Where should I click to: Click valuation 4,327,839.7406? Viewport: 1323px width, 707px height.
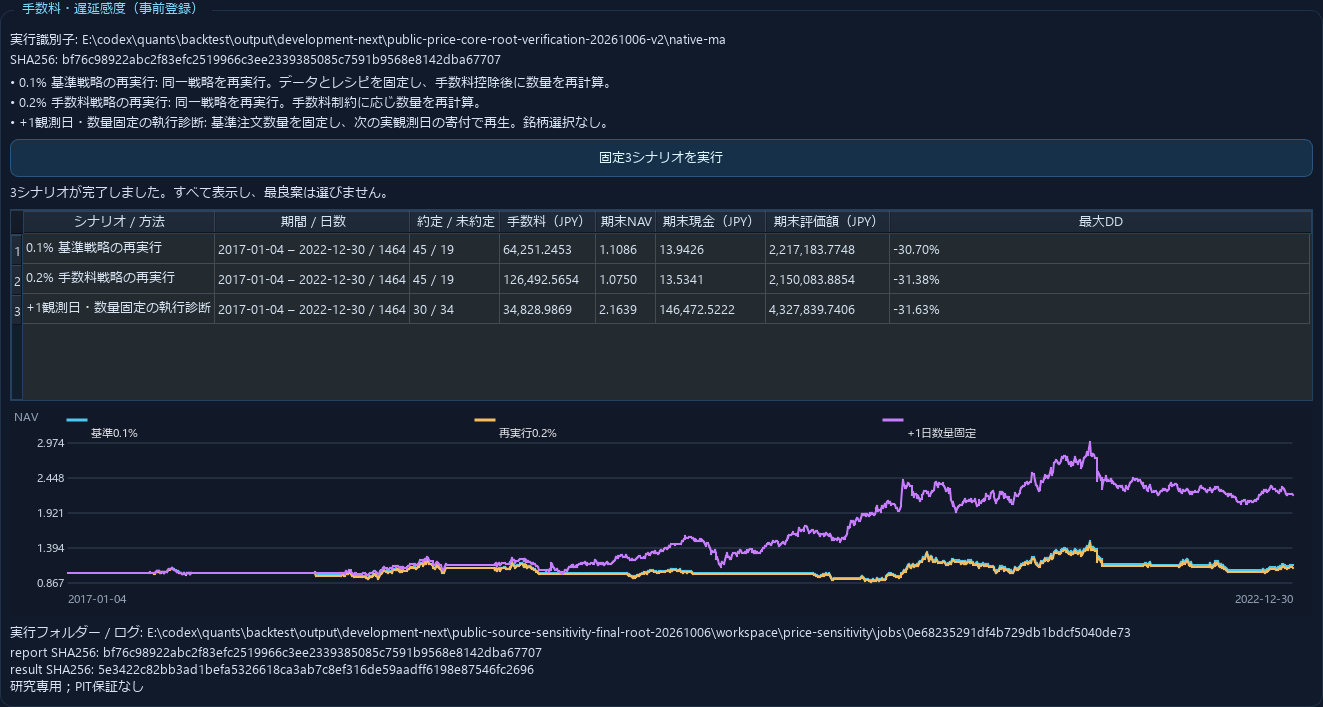827,309
